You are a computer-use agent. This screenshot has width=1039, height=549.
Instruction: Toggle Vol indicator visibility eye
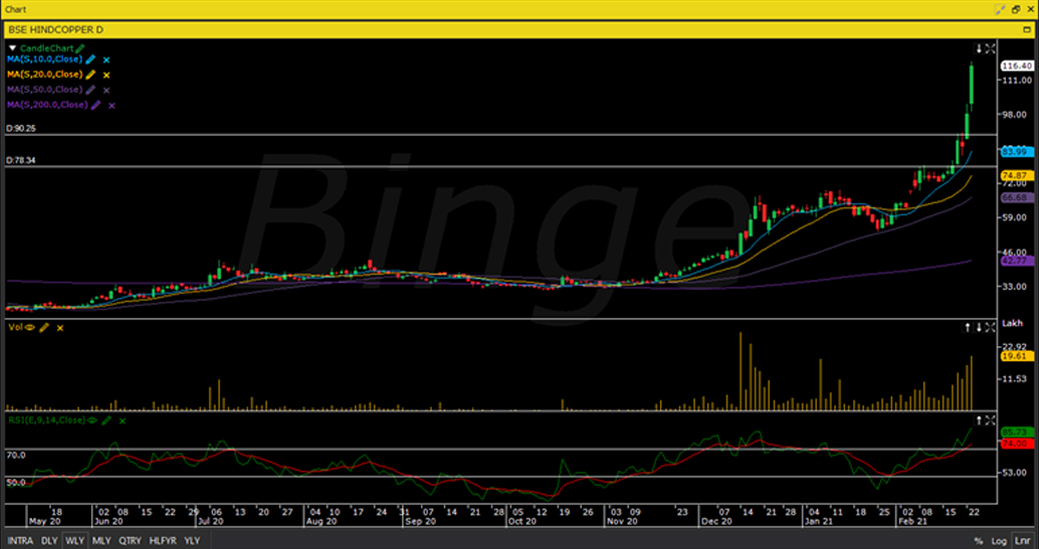click(x=30, y=327)
